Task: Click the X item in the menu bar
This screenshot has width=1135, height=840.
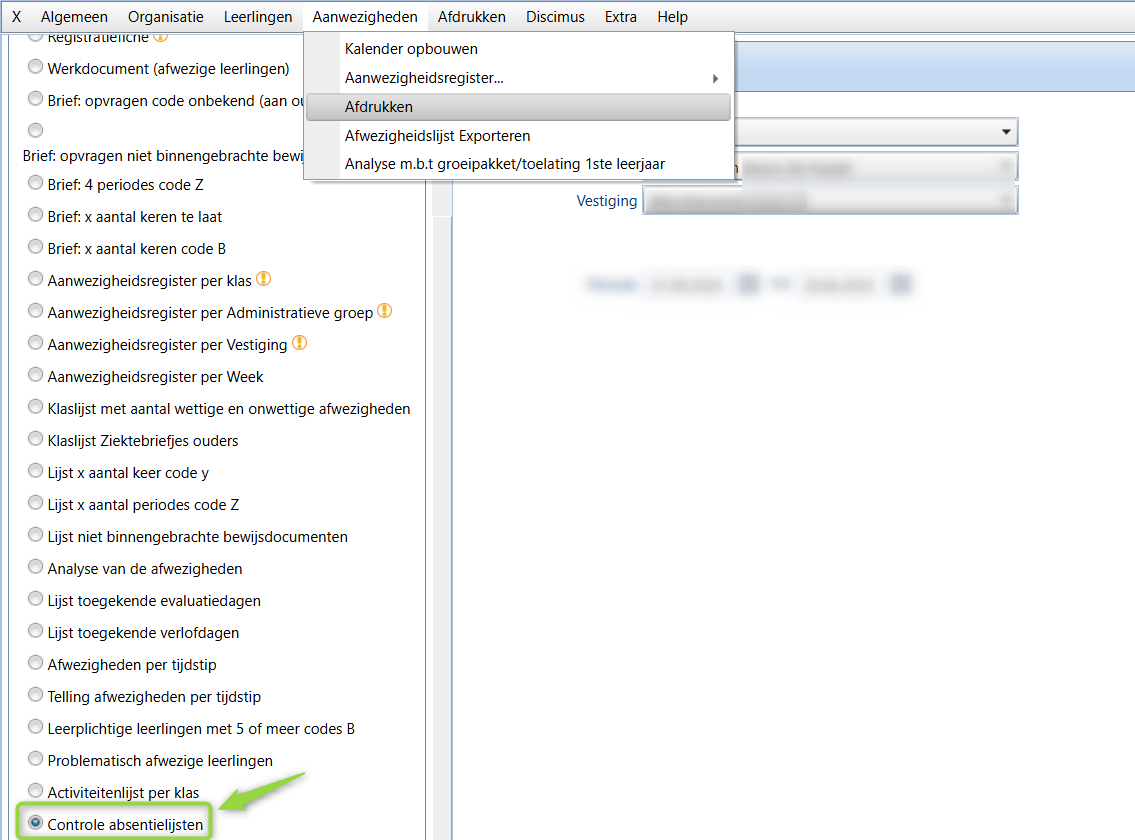Action: 16,17
